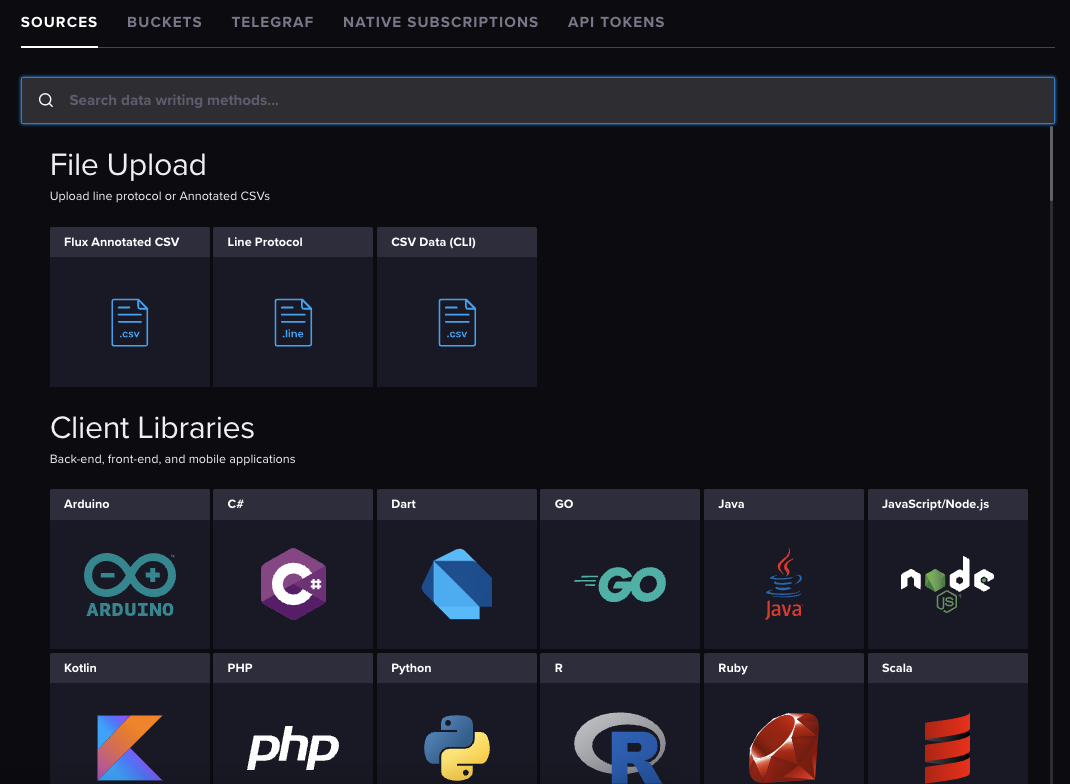Select the Line Protocol .line file icon

click(293, 322)
